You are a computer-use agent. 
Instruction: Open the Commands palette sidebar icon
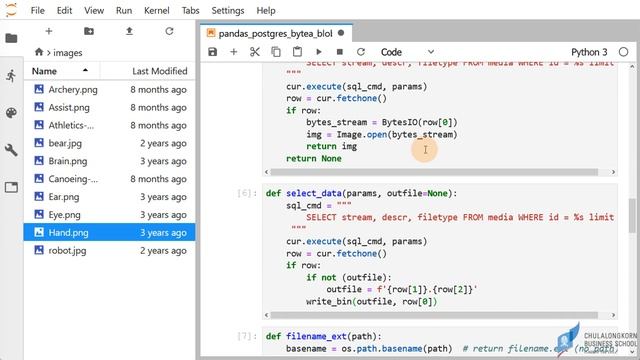click(x=11, y=113)
